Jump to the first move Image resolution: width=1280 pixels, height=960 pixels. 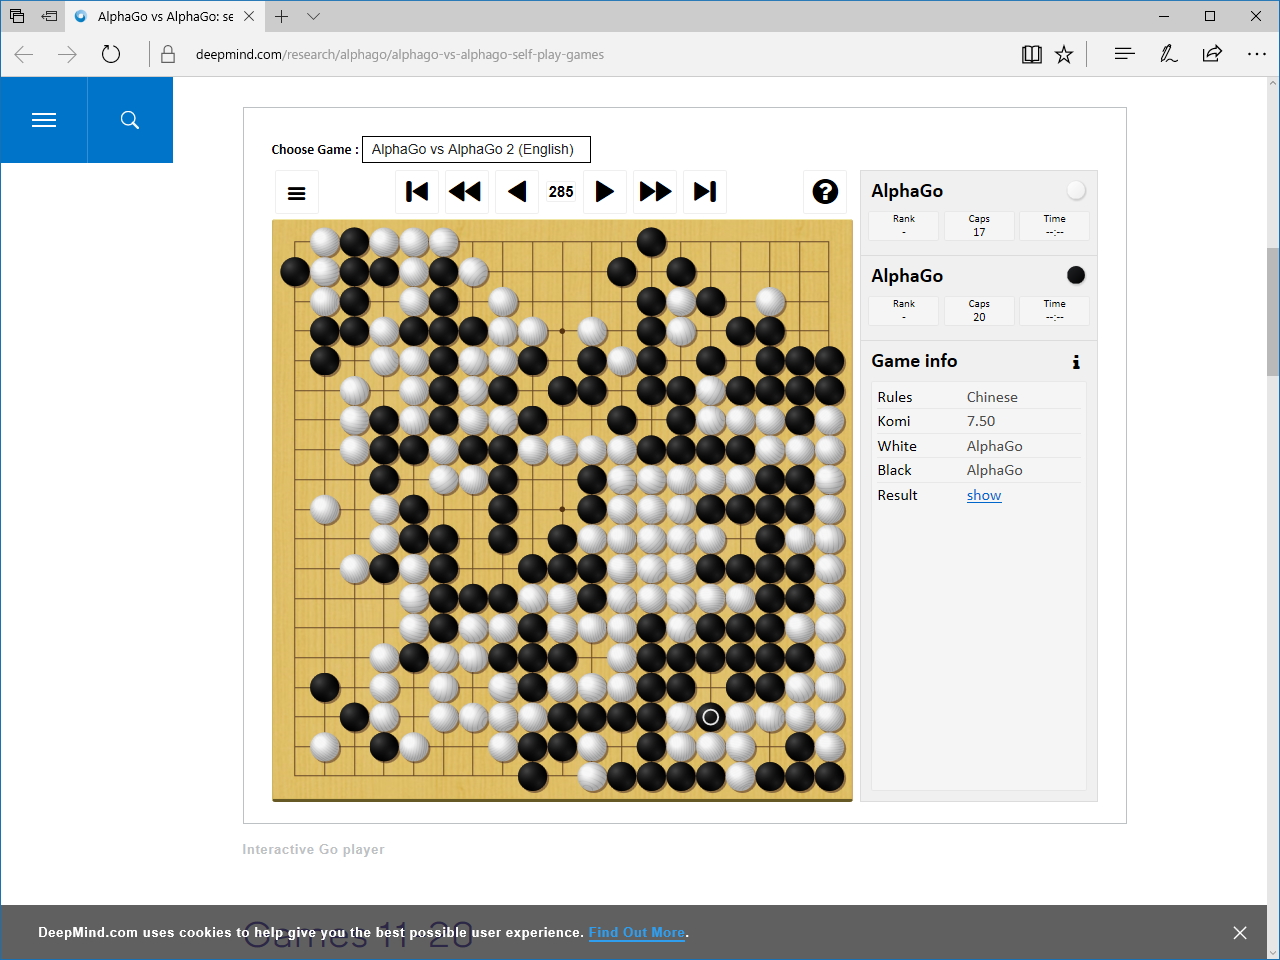point(417,191)
